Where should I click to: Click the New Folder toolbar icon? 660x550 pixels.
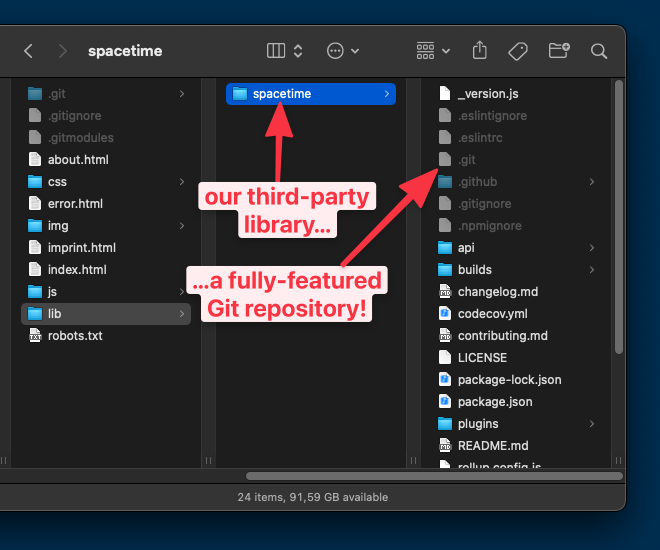coord(559,51)
